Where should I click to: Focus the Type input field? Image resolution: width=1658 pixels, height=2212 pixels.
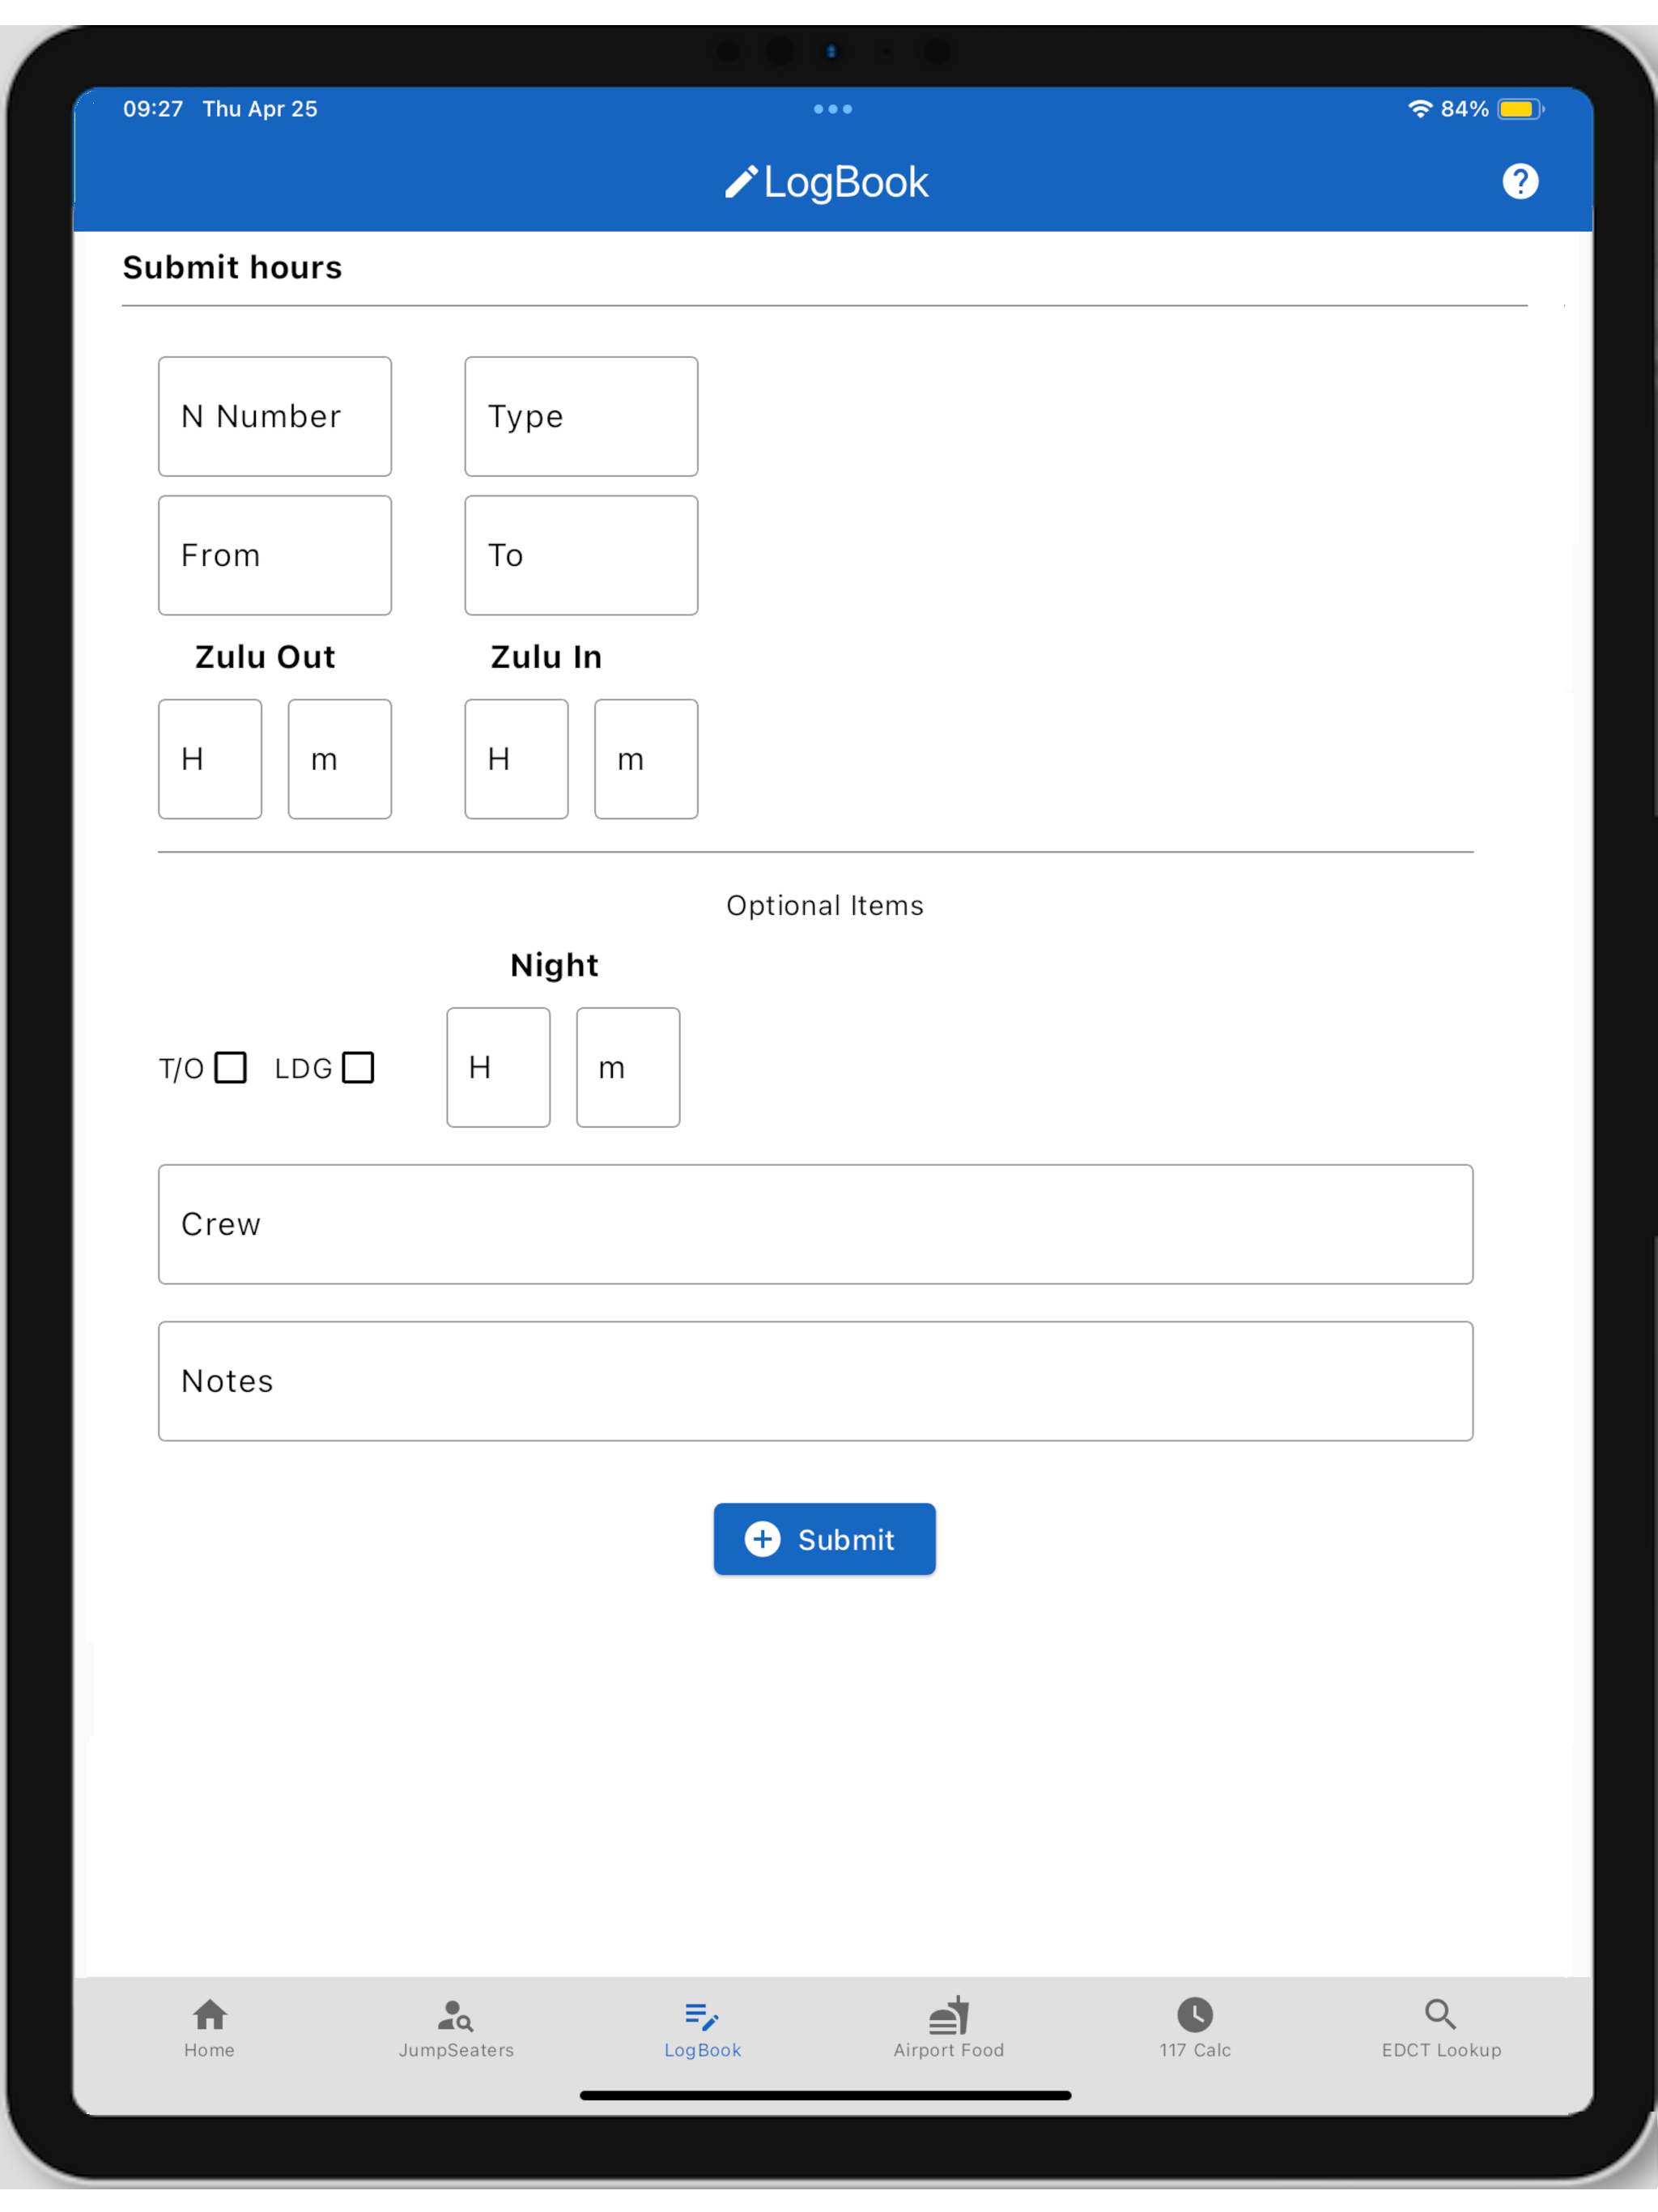click(x=581, y=416)
